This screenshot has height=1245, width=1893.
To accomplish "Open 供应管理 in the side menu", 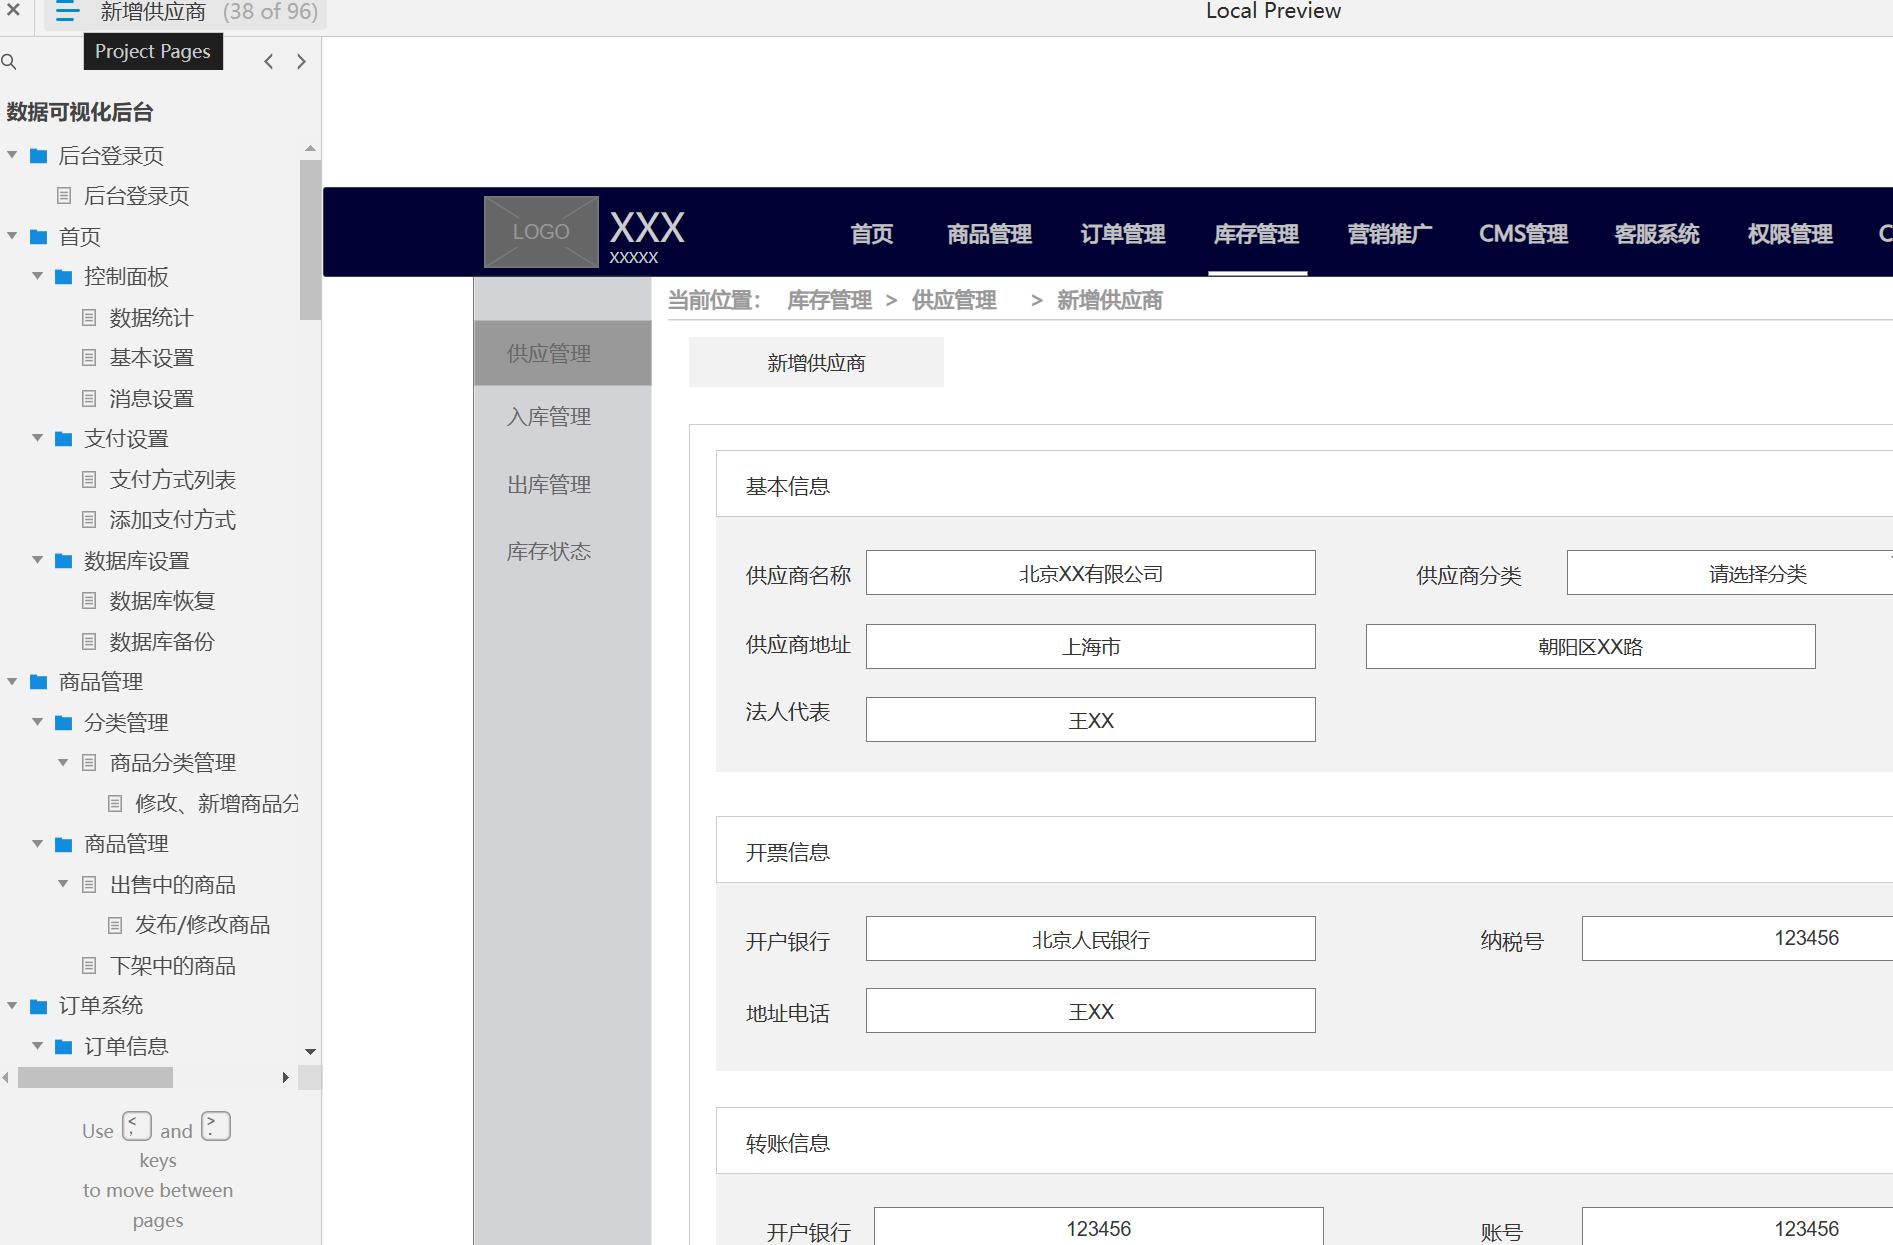I will click(563, 353).
